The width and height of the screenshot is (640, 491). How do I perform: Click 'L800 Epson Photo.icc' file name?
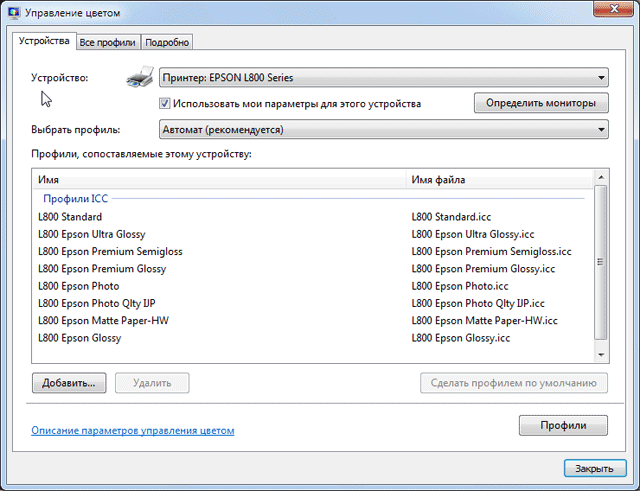coord(460,286)
